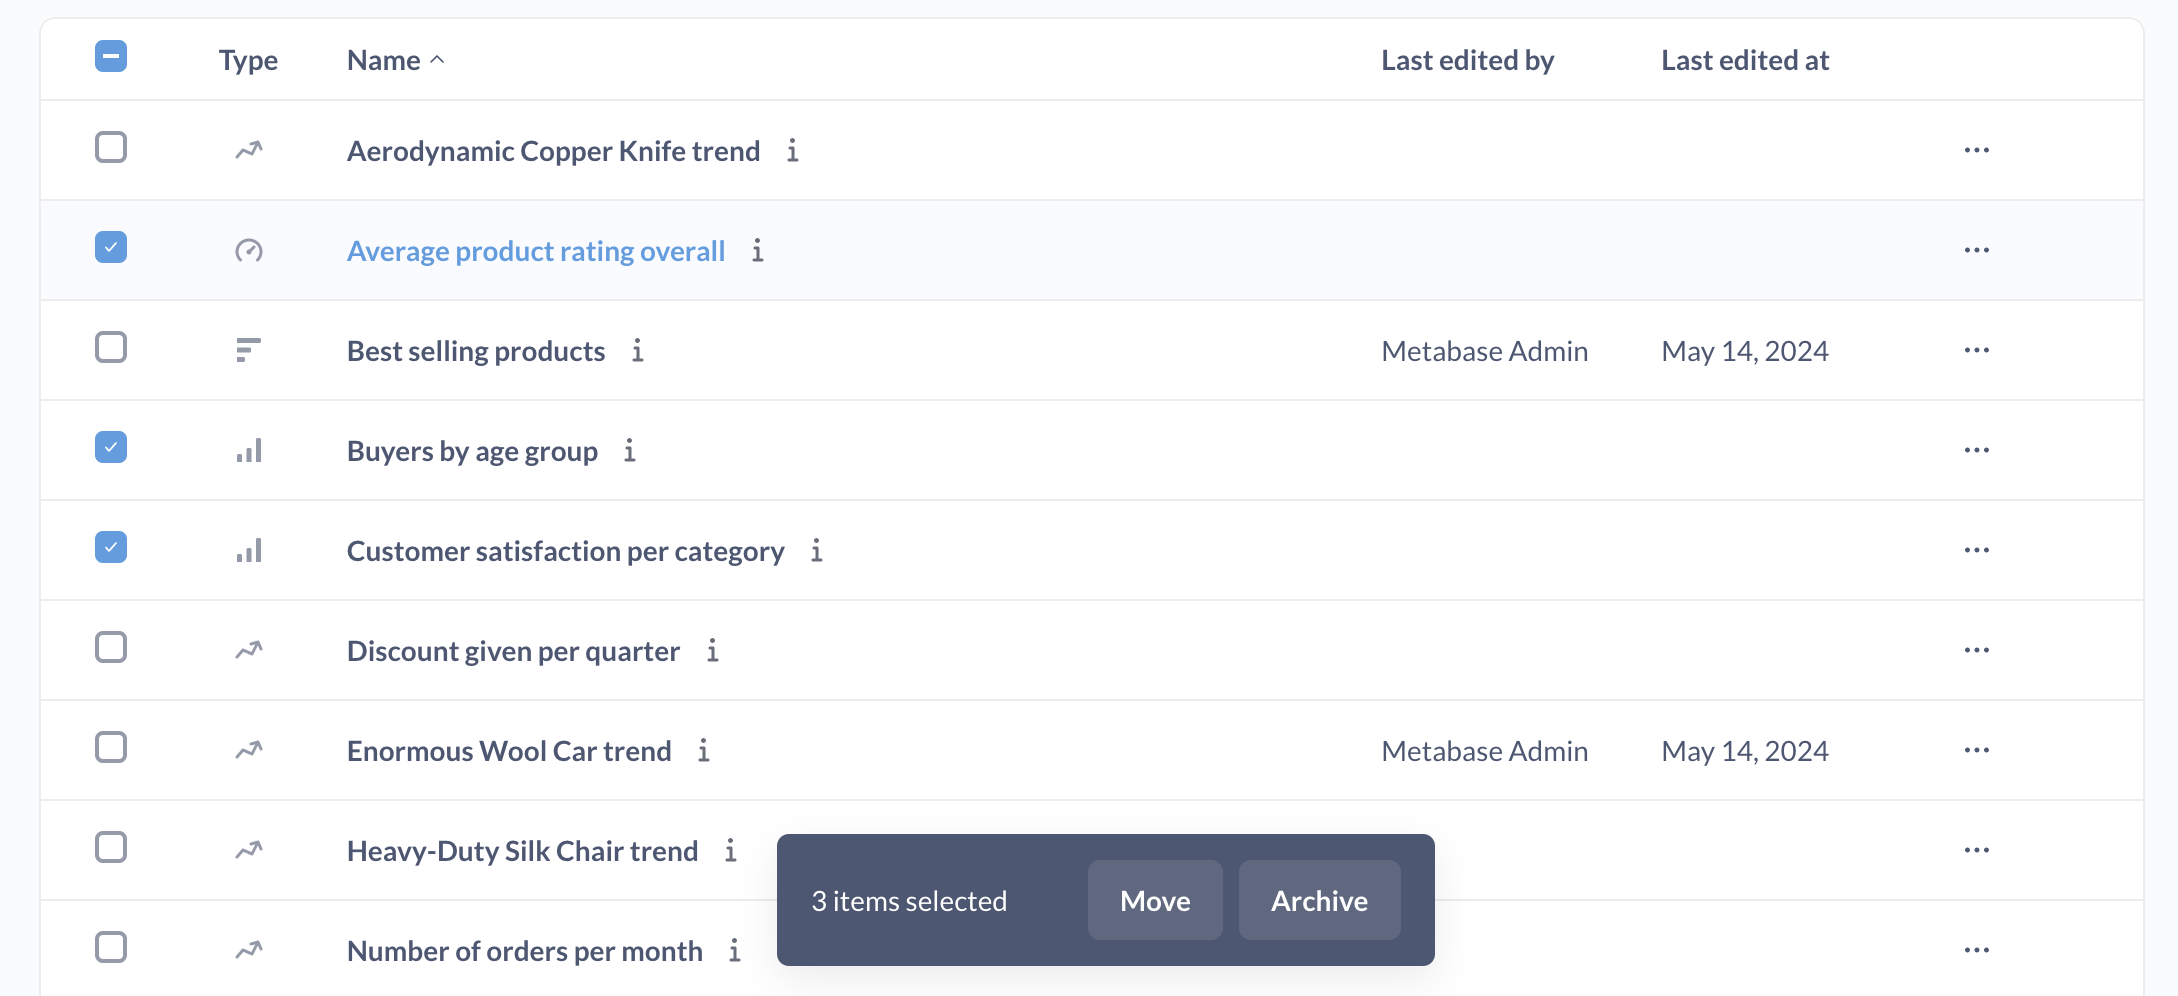Open the ellipsis menu for Enormous Wool Car trend
Viewport: 2178px width, 996px height.
tap(1976, 750)
